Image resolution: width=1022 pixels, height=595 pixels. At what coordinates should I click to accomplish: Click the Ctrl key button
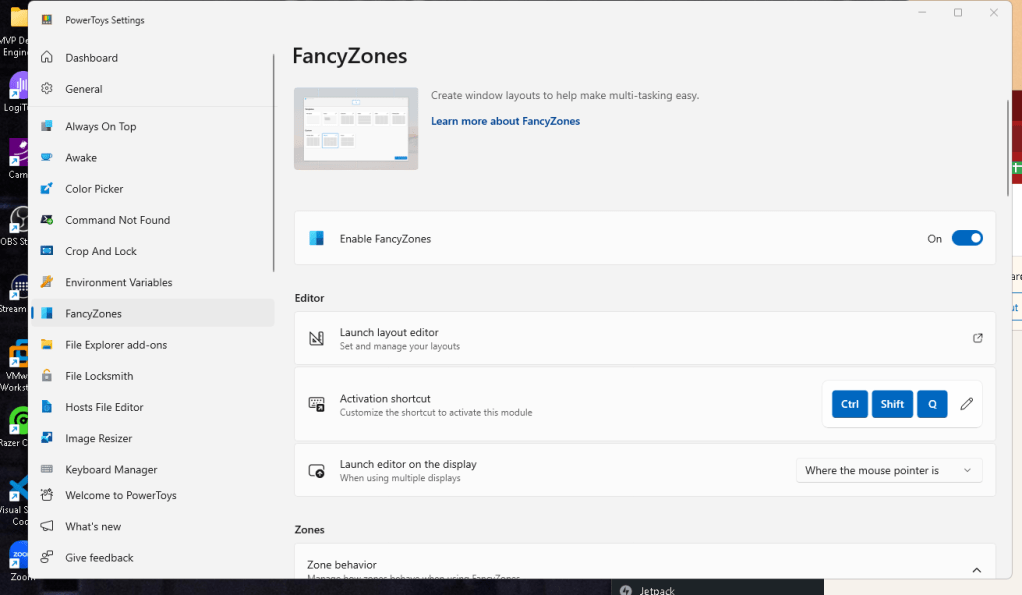point(850,404)
